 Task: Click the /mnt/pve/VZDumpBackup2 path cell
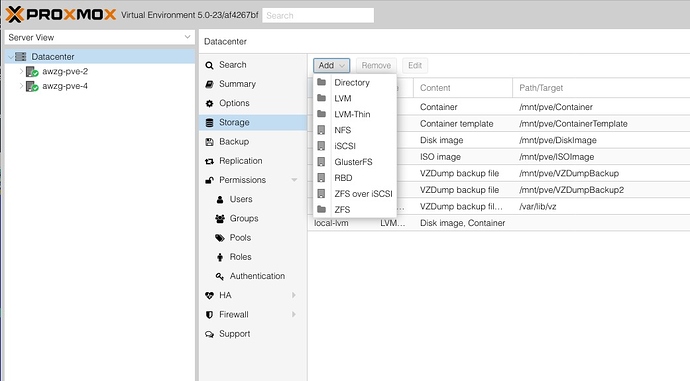(572, 190)
